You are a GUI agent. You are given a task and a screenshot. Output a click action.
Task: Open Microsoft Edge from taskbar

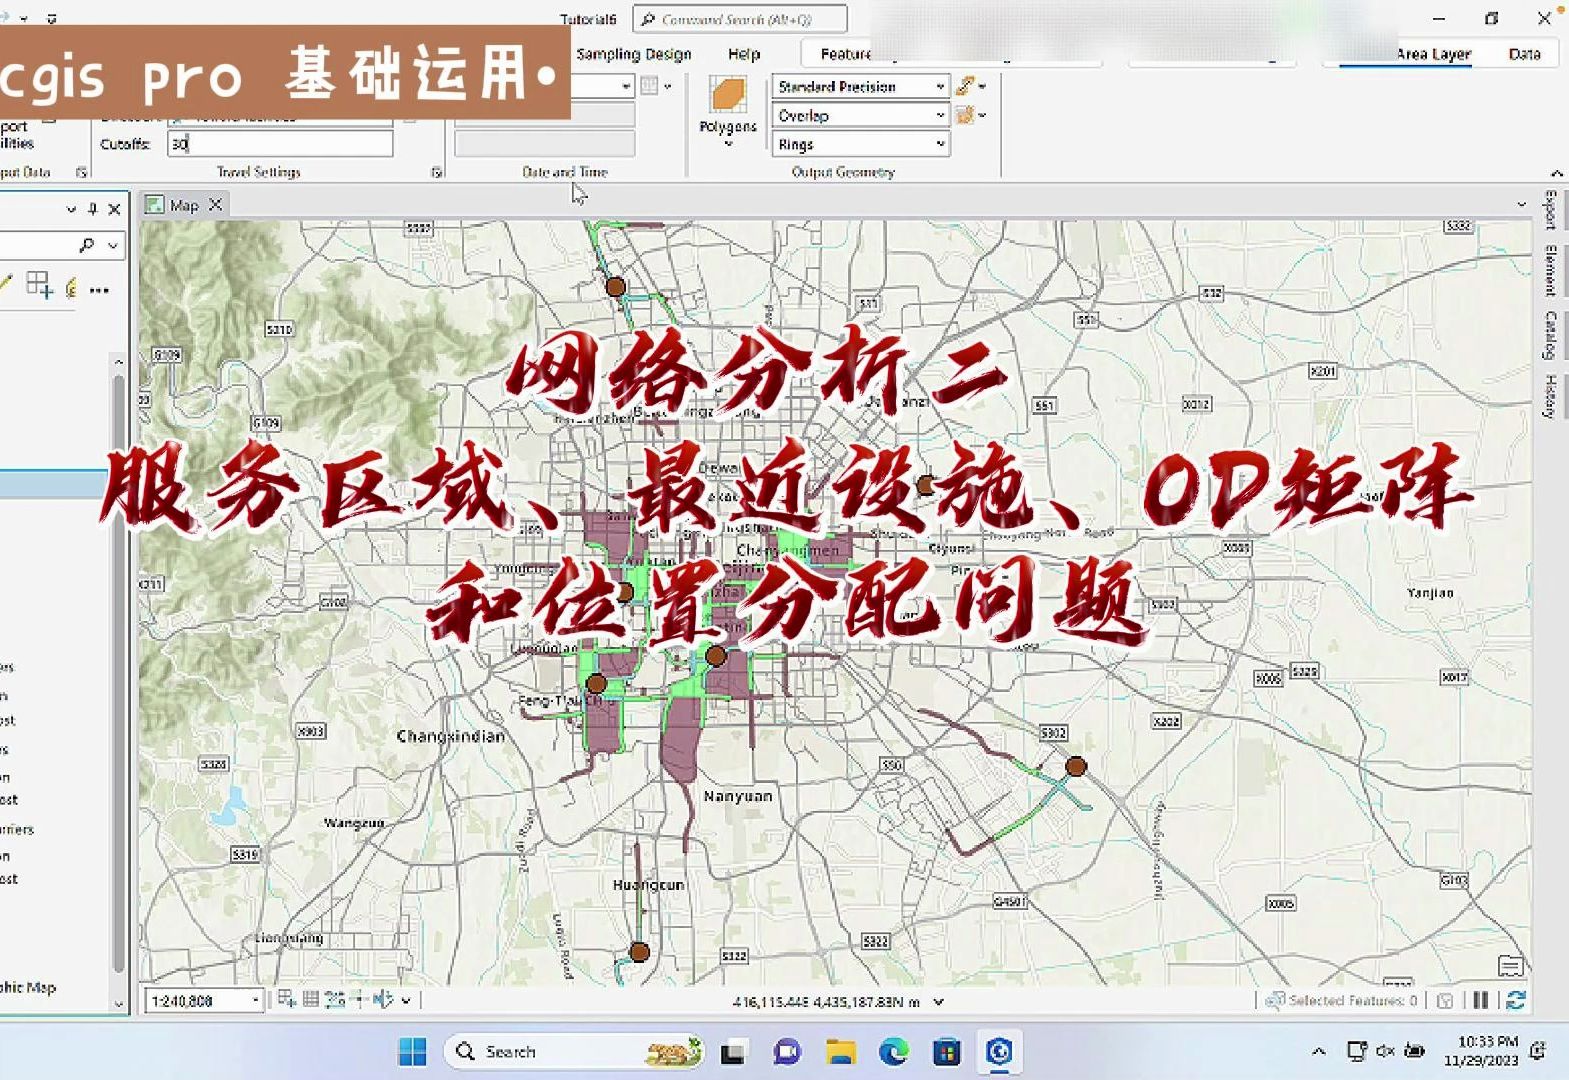(x=894, y=1052)
